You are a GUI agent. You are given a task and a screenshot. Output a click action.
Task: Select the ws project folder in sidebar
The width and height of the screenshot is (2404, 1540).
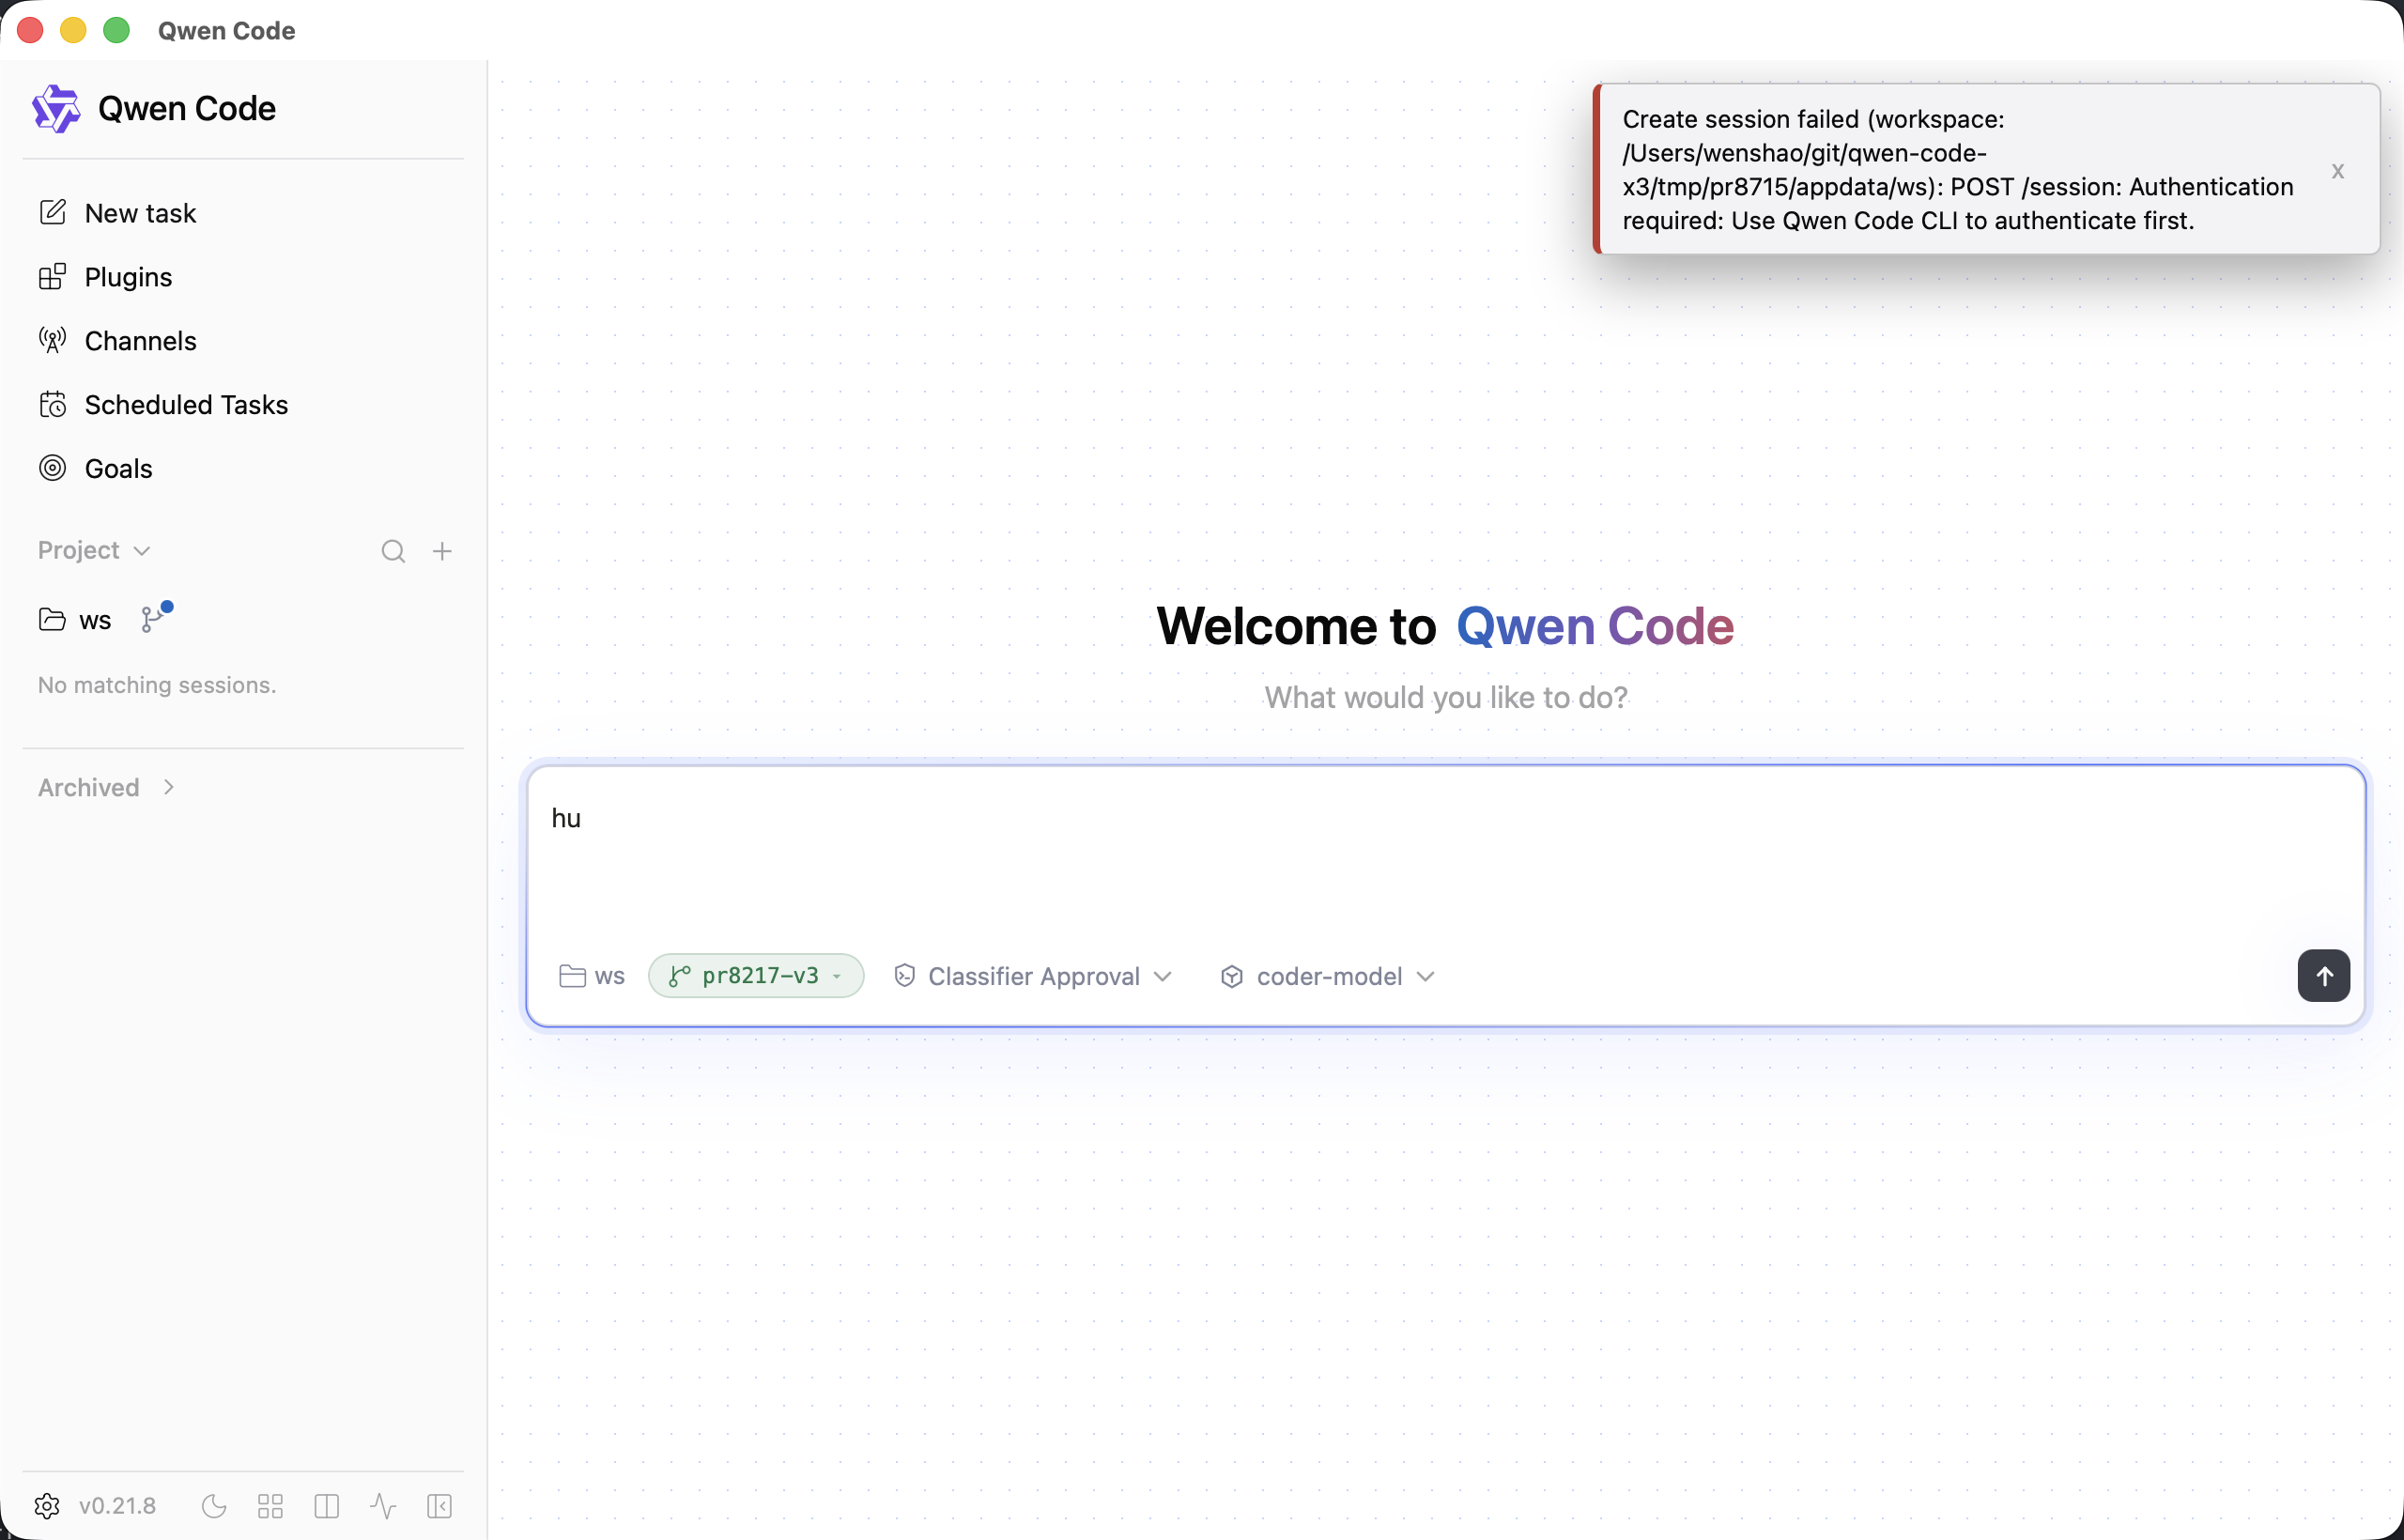pyautogui.click(x=75, y=620)
